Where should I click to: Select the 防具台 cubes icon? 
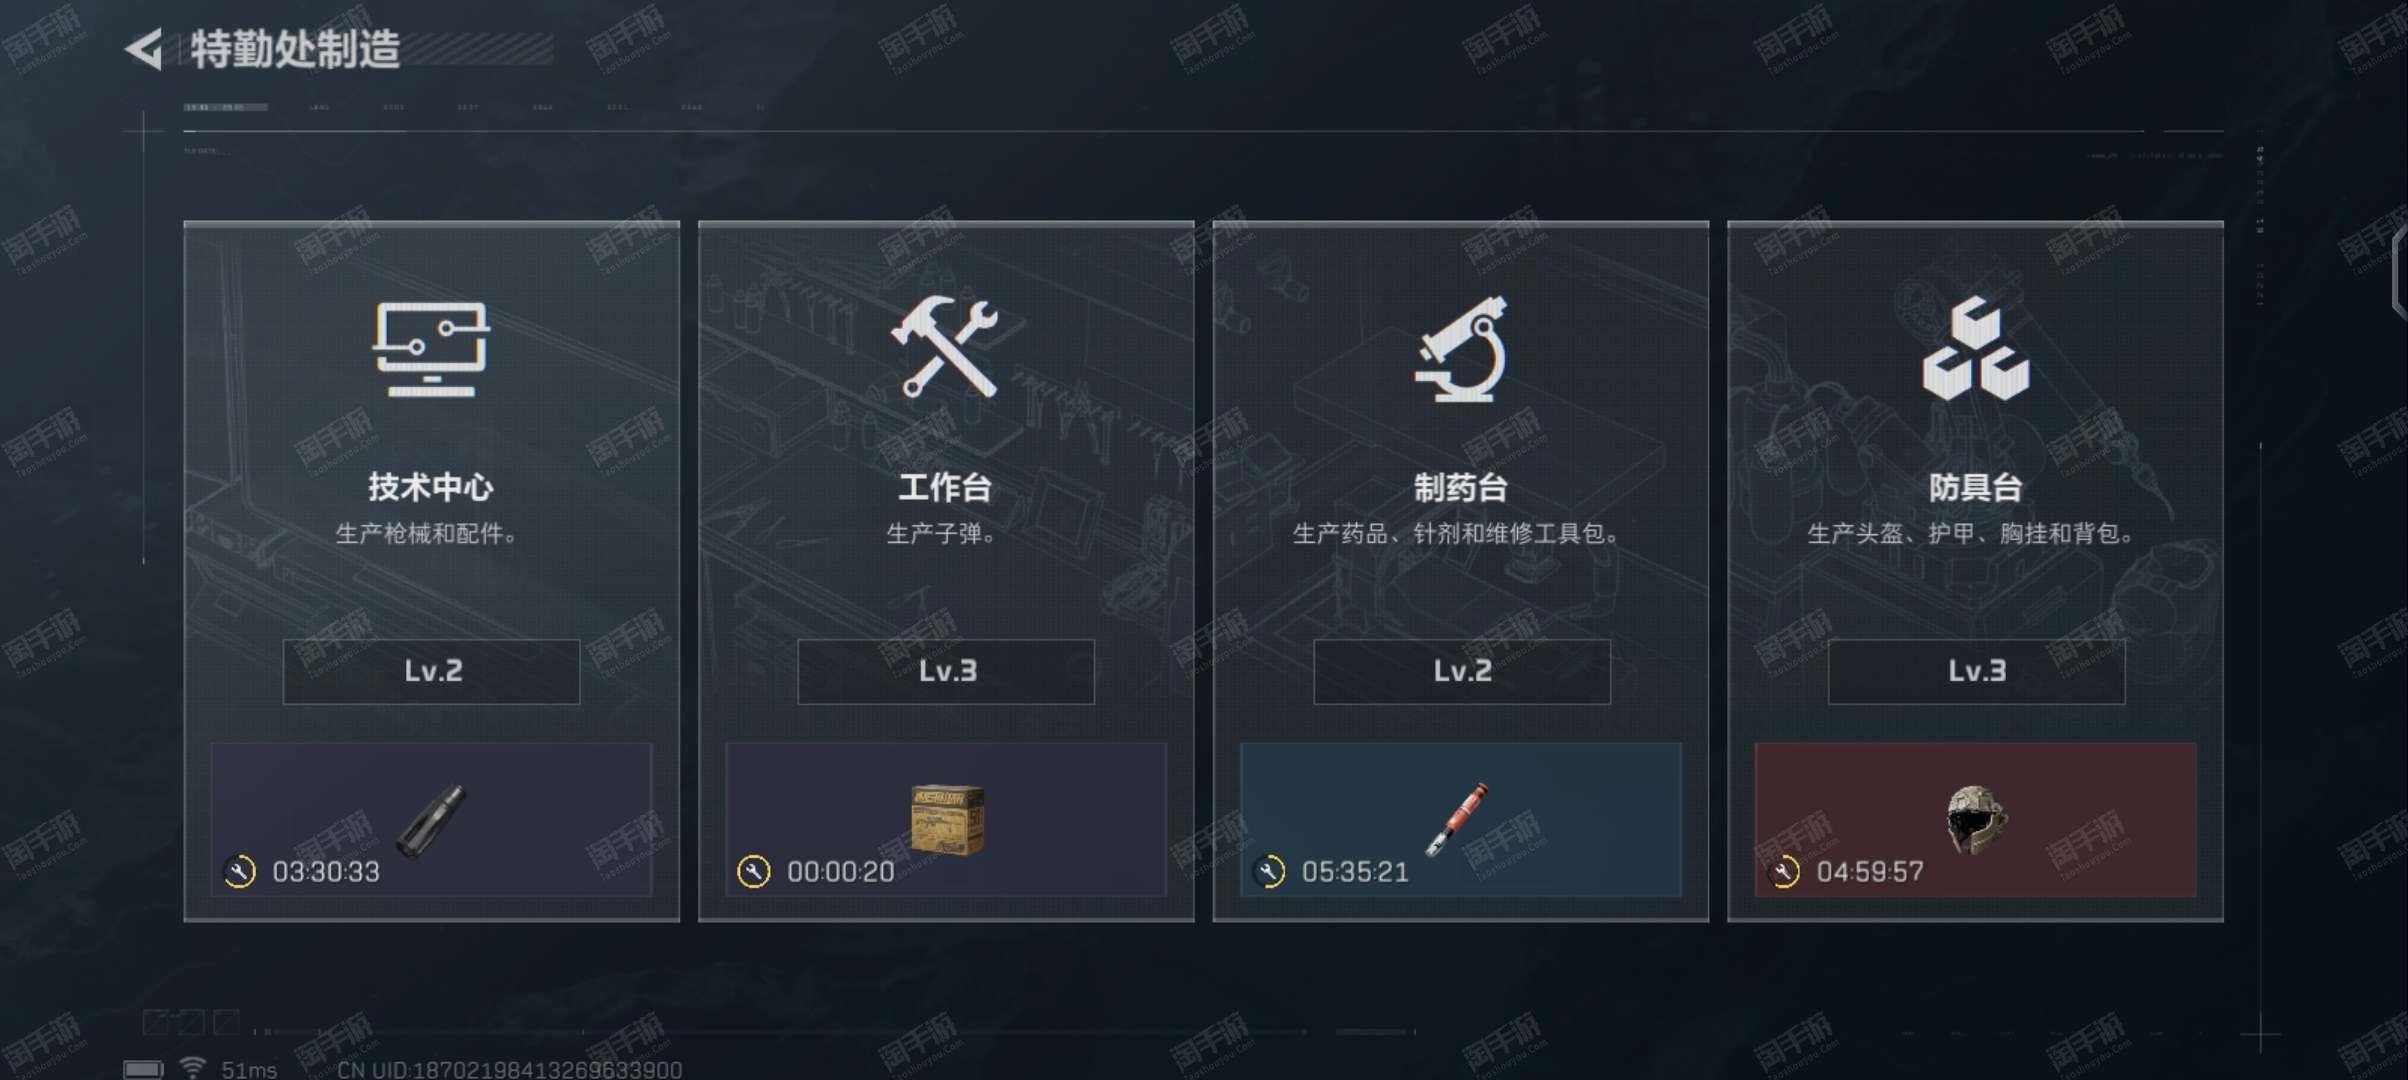(x=1975, y=348)
